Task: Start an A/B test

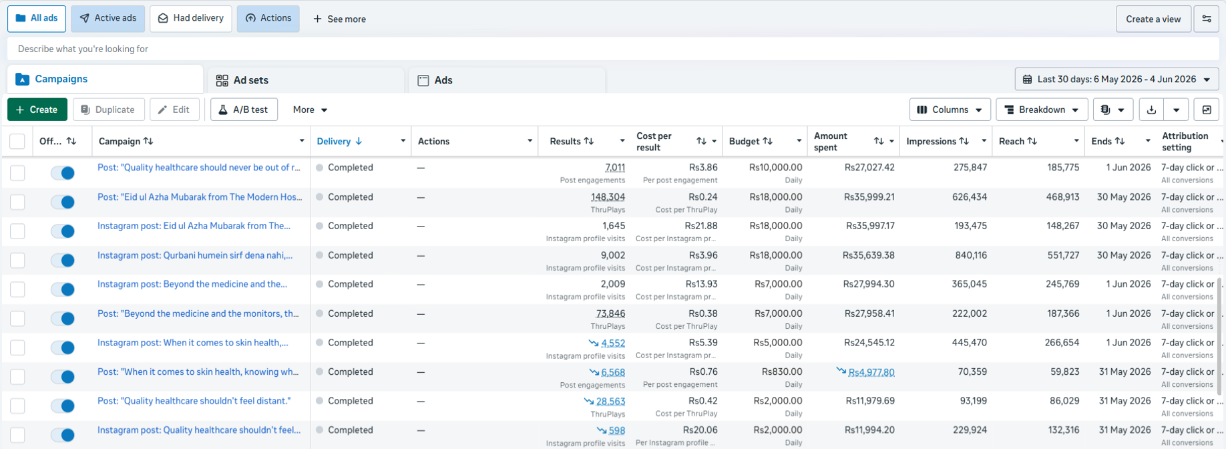Action: click(243, 109)
